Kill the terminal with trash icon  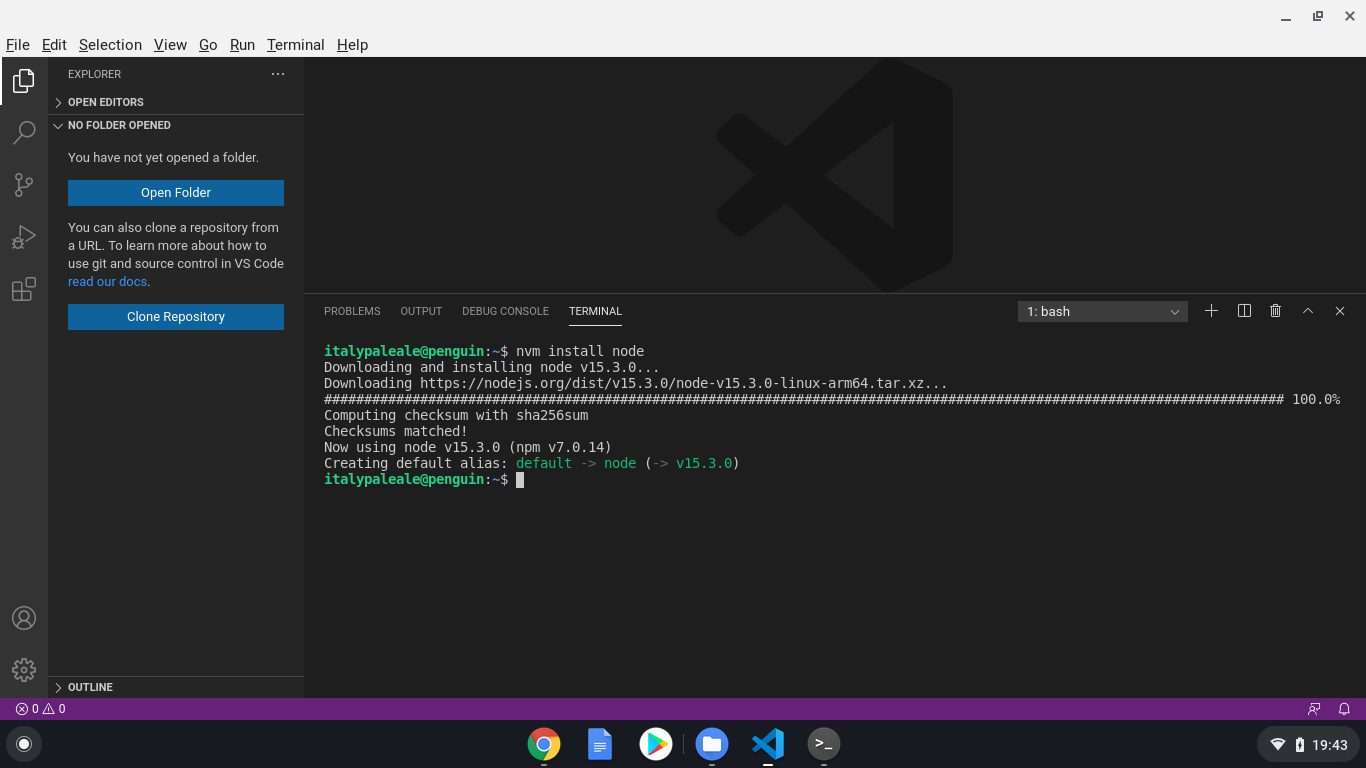click(1275, 311)
